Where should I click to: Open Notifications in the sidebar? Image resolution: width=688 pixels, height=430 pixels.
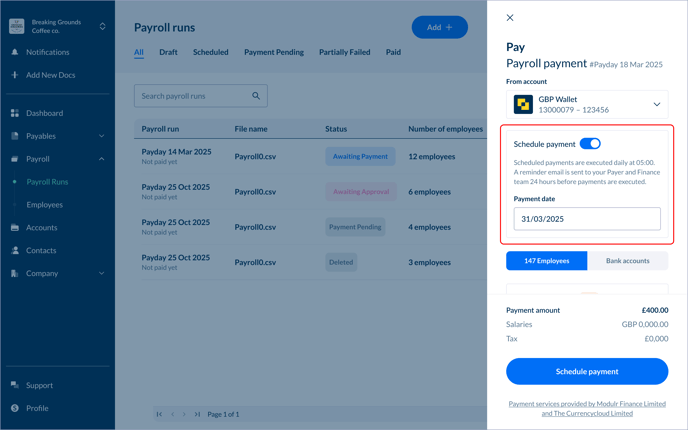[47, 52]
